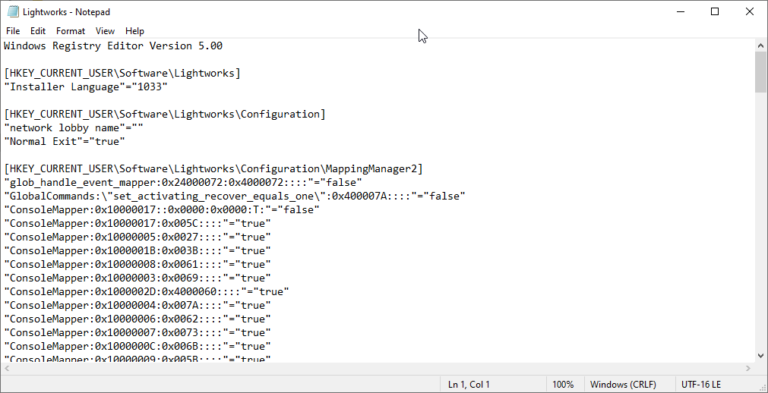Minimize the Notepad window

point(680,12)
